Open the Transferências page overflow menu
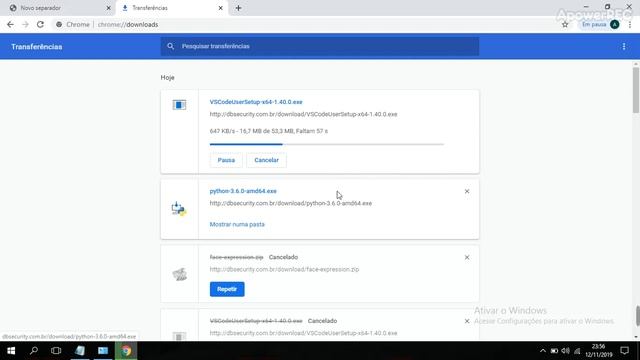The width and height of the screenshot is (640, 360). pos(624,47)
